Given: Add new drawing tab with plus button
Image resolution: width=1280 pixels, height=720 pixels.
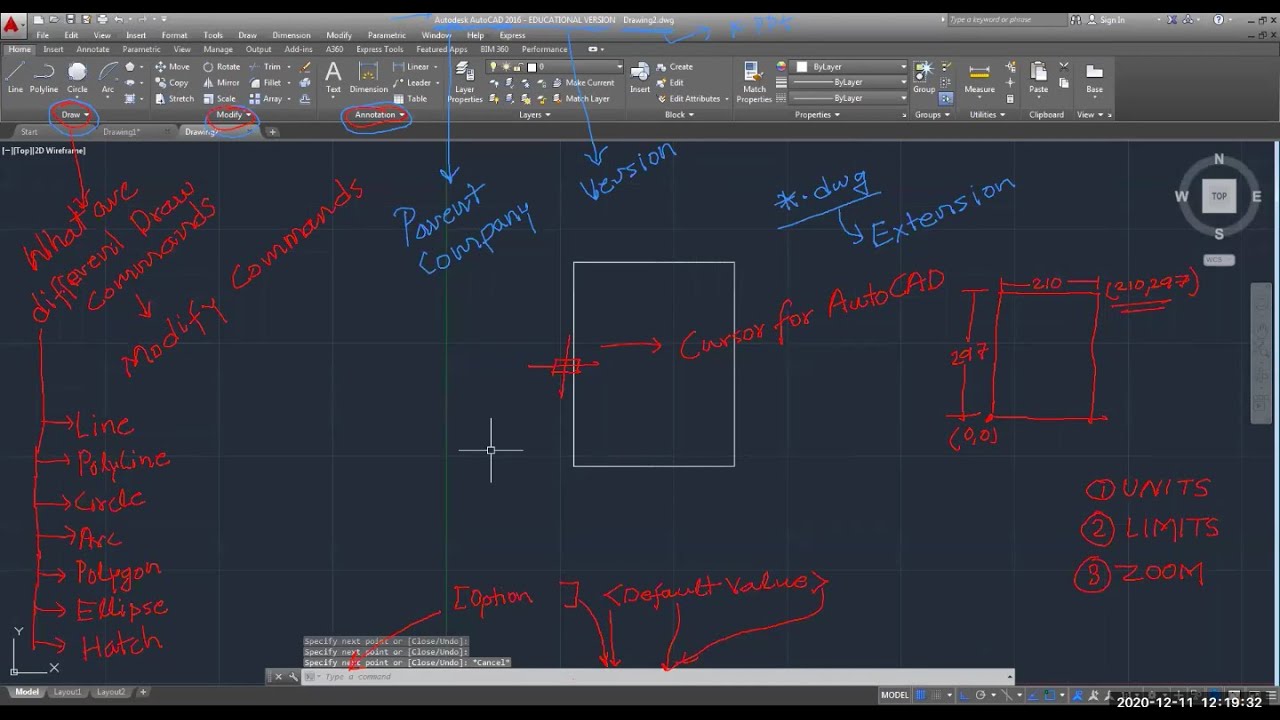Looking at the screenshot, I should point(272,132).
